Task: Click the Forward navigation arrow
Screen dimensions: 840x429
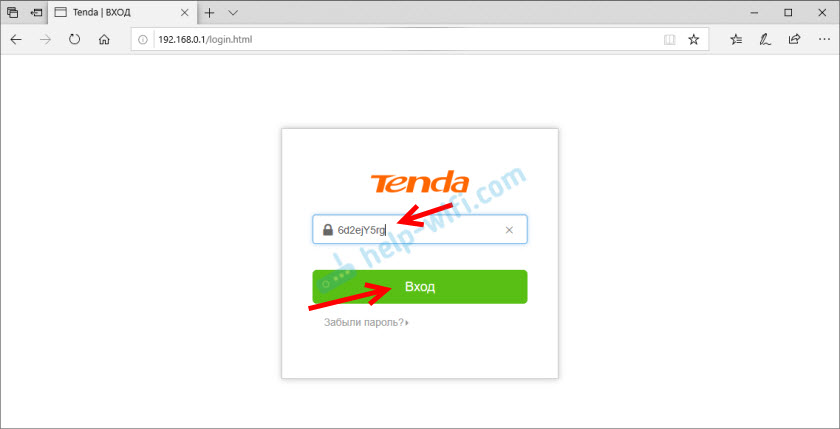Action: pyautogui.click(x=46, y=39)
